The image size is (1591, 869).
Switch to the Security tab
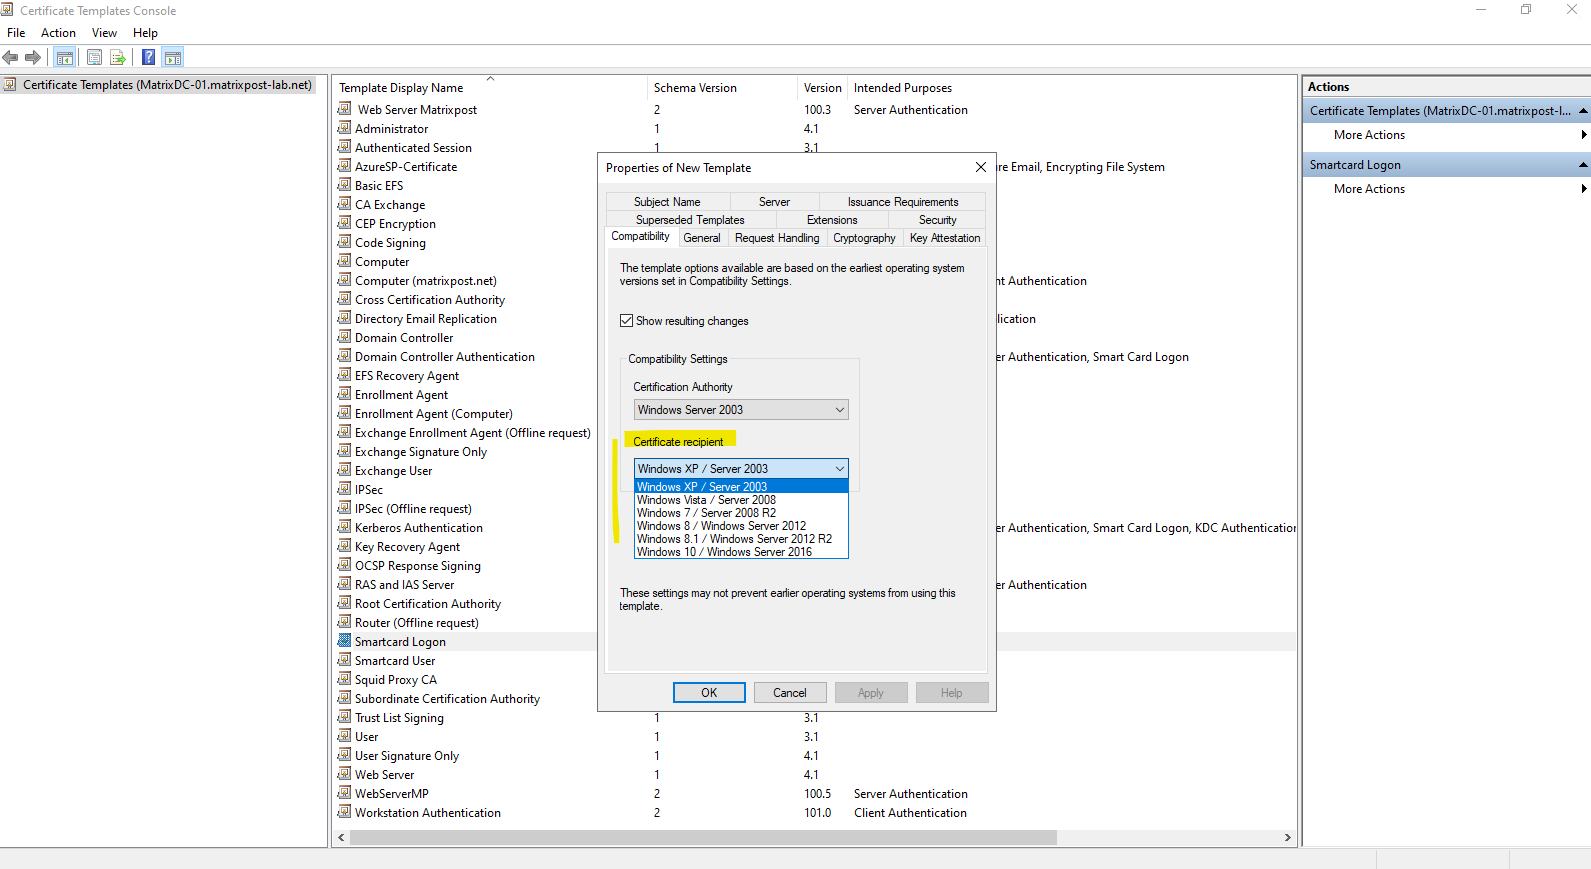pyautogui.click(x=938, y=220)
